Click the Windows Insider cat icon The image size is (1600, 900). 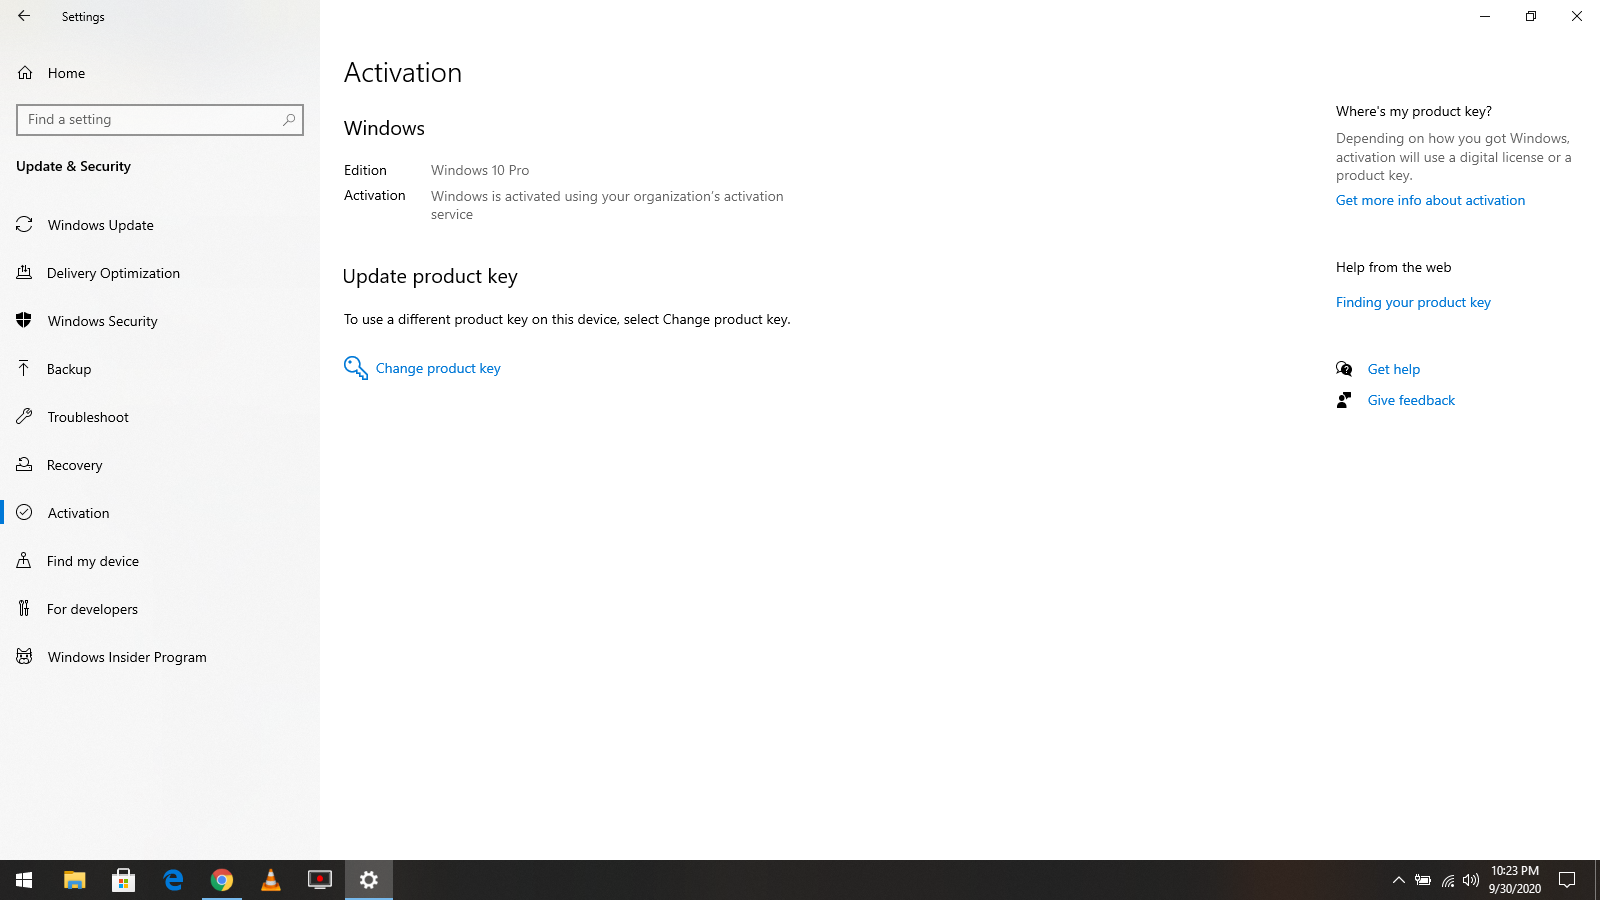coord(24,656)
